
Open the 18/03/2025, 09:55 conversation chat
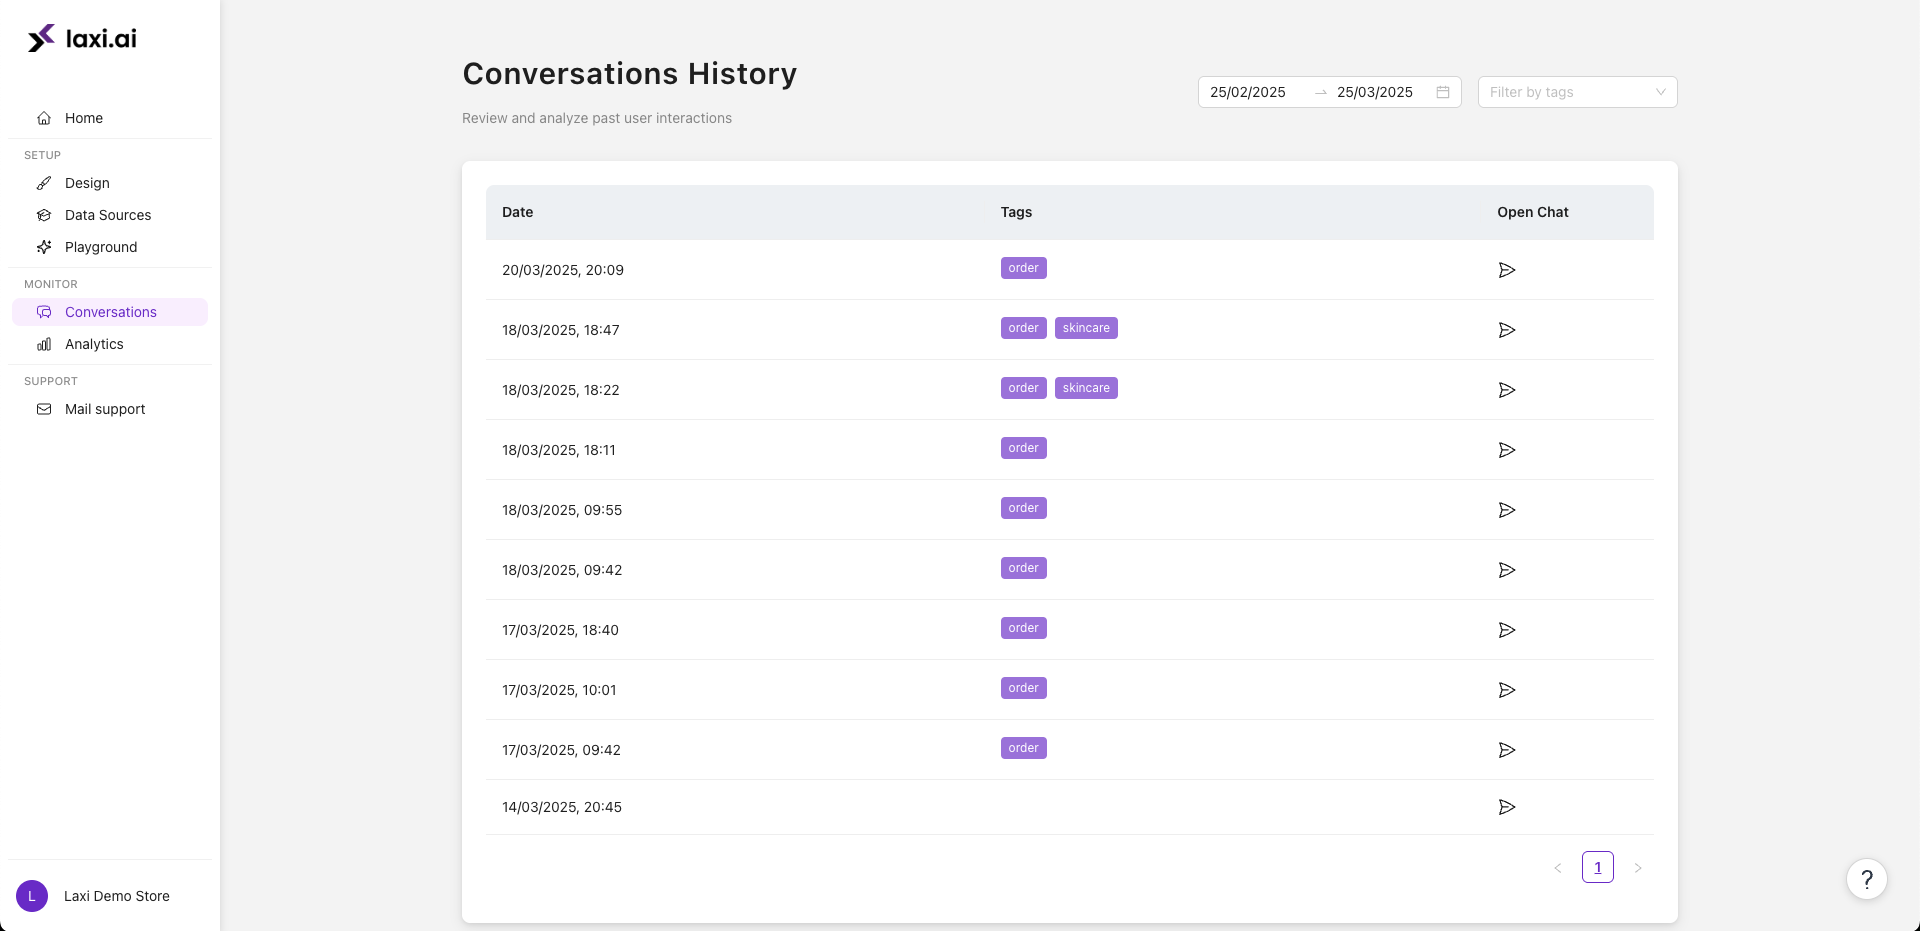1506,510
